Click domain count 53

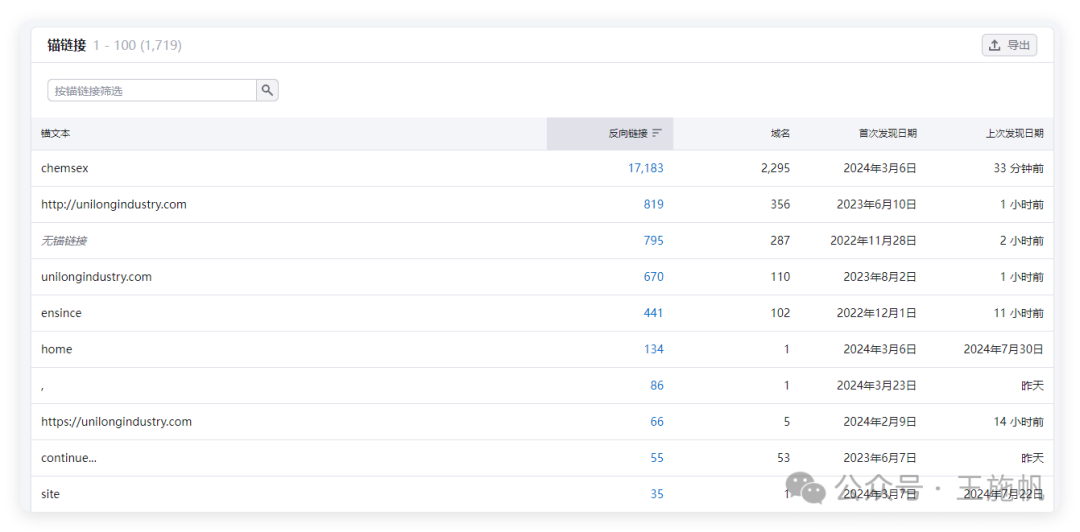click(784, 458)
